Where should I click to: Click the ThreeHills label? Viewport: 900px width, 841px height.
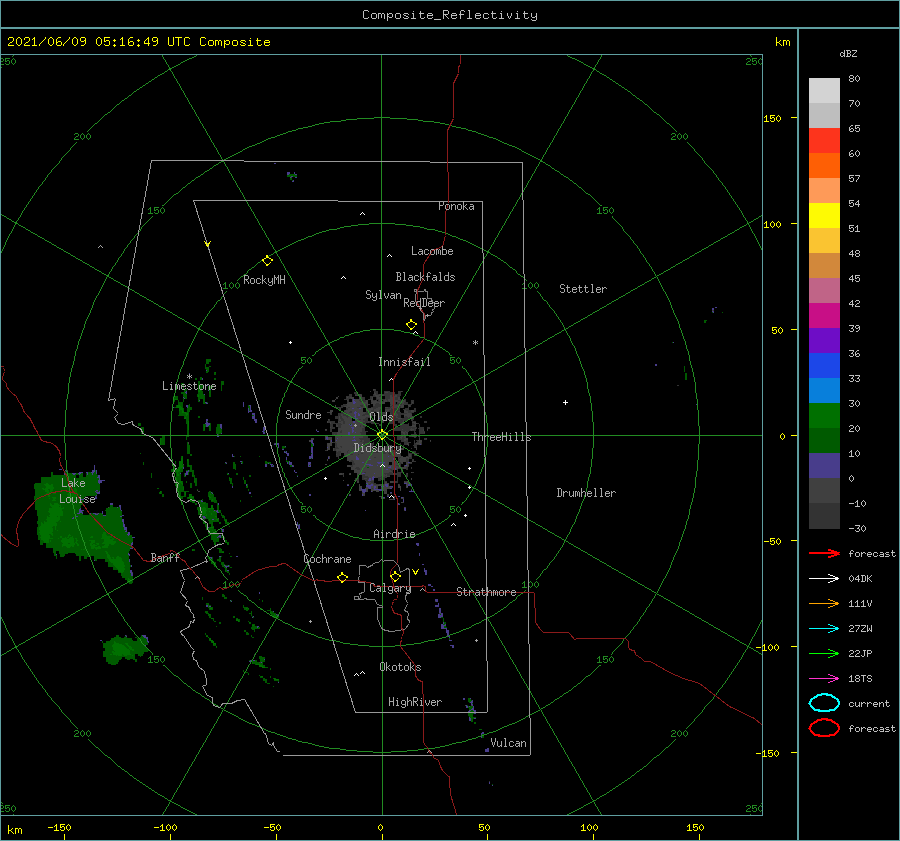tap(501, 437)
